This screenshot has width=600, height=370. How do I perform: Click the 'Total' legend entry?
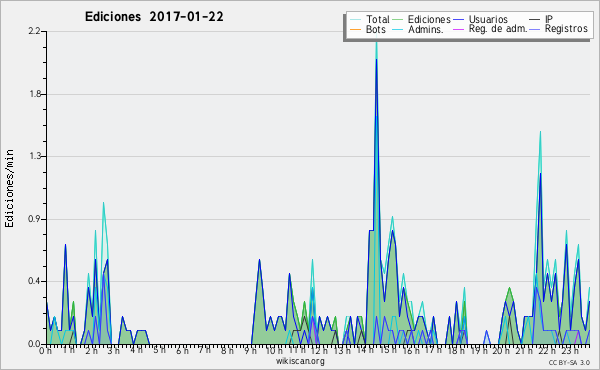(370, 19)
